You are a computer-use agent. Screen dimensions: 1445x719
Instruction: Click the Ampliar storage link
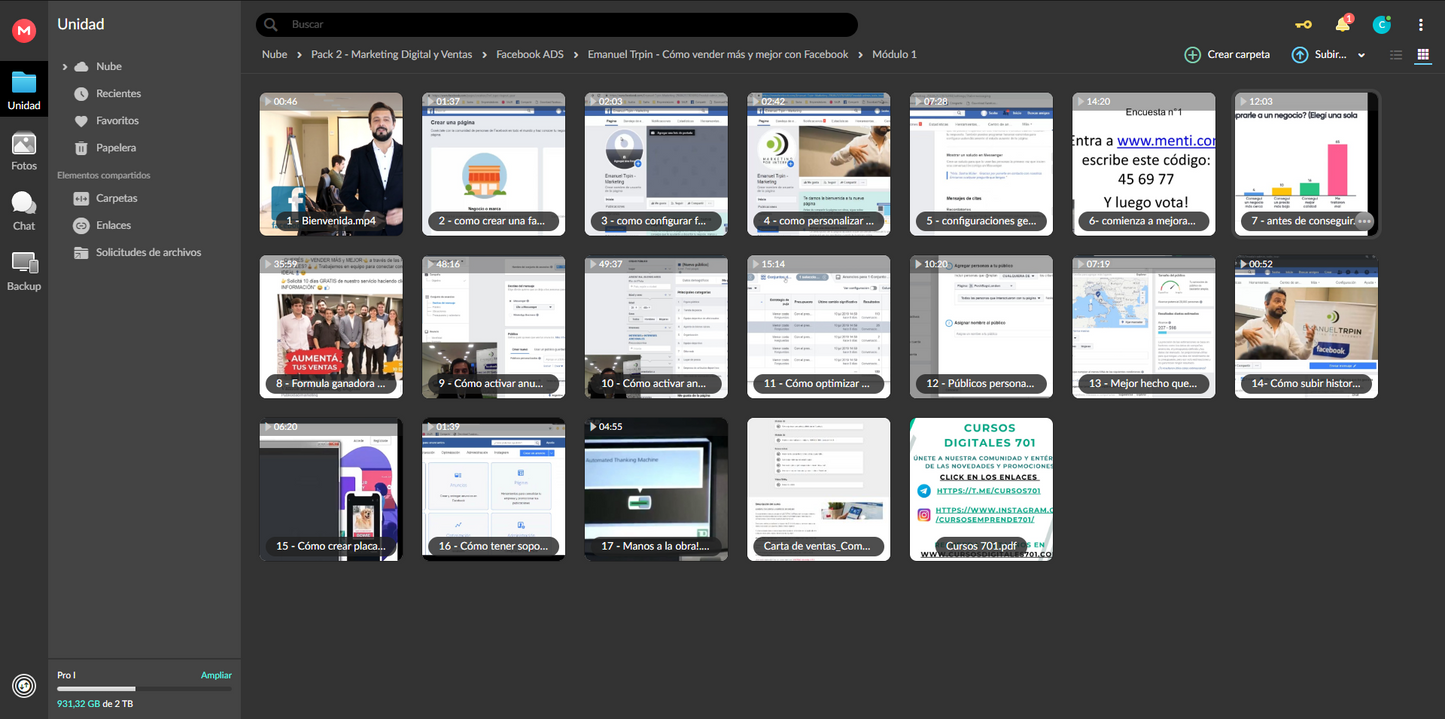coord(216,676)
